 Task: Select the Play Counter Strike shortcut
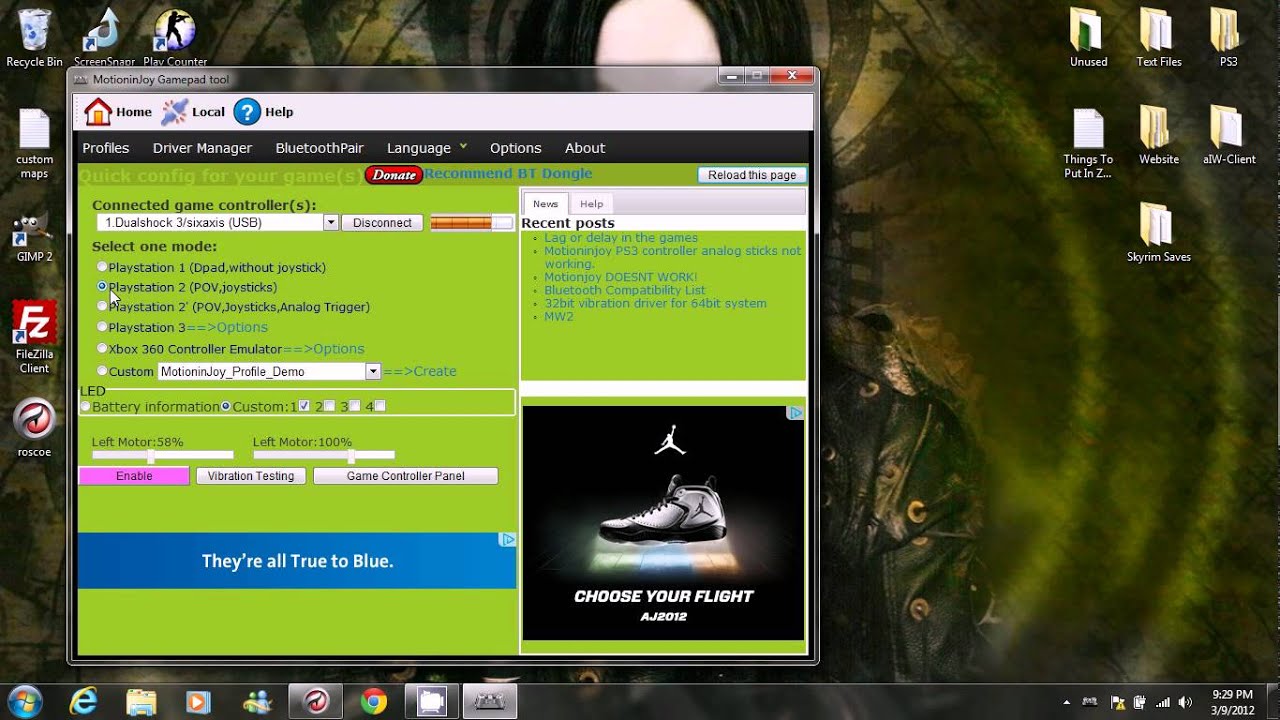click(x=175, y=38)
